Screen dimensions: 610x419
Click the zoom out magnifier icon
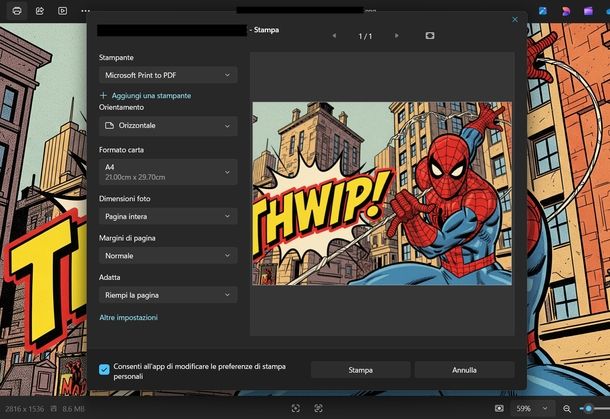point(567,408)
